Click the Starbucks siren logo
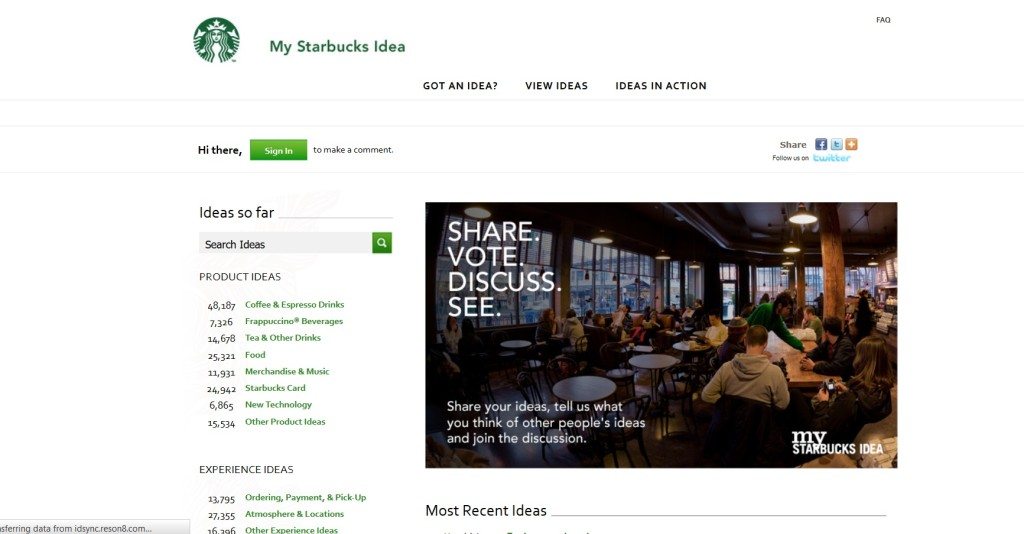The height and width of the screenshot is (534, 1024). (216, 40)
